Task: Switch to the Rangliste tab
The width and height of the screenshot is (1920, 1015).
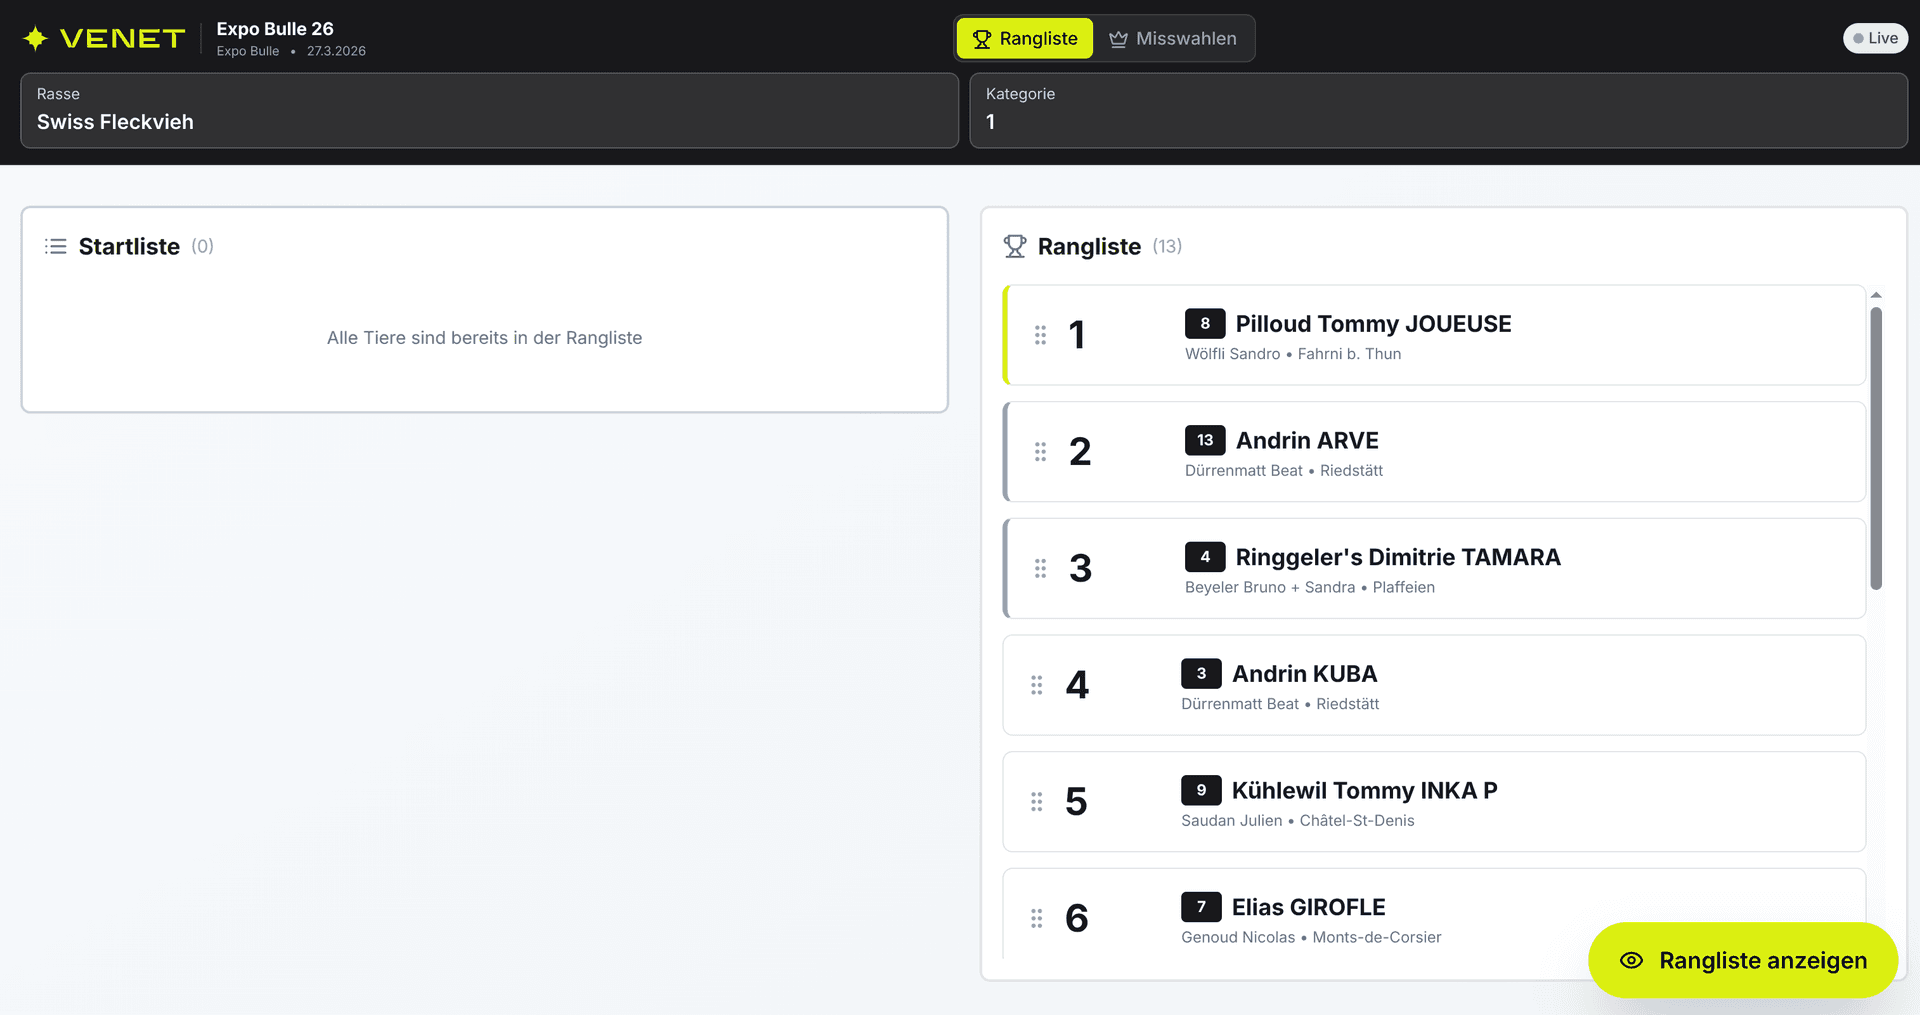Action: [1025, 38]
